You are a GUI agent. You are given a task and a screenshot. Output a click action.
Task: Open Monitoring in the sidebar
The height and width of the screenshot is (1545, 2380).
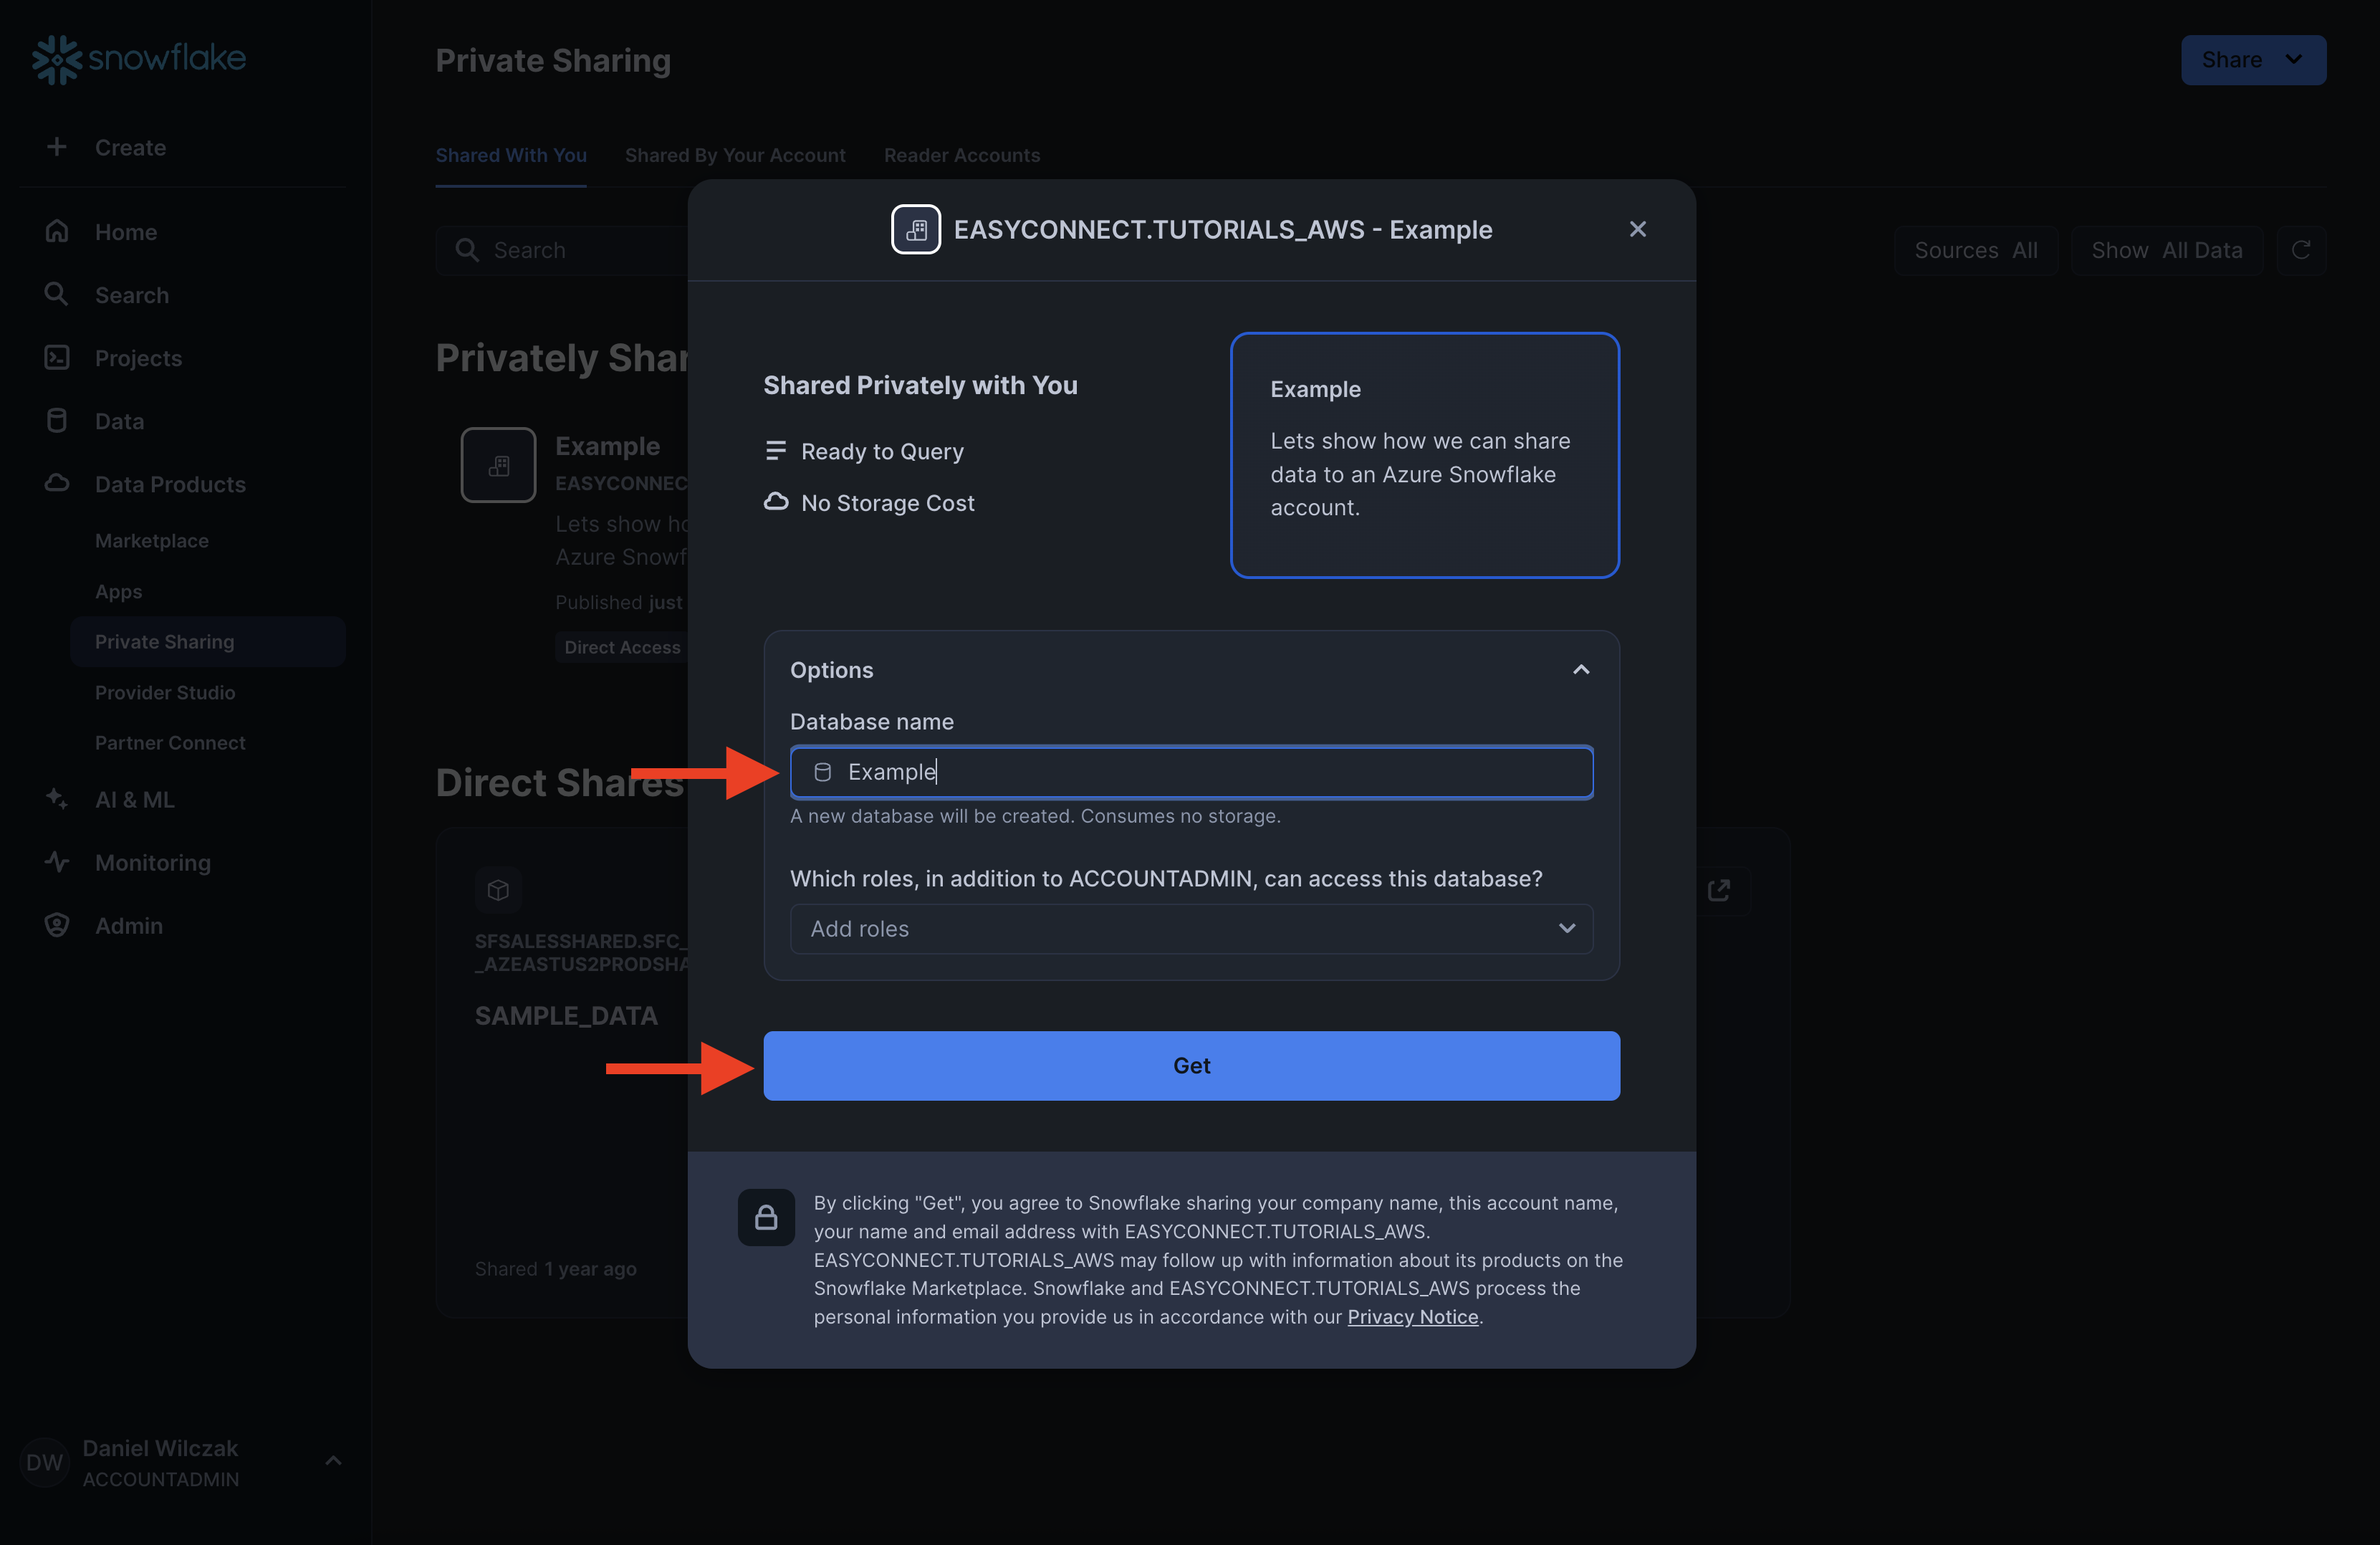152,863
